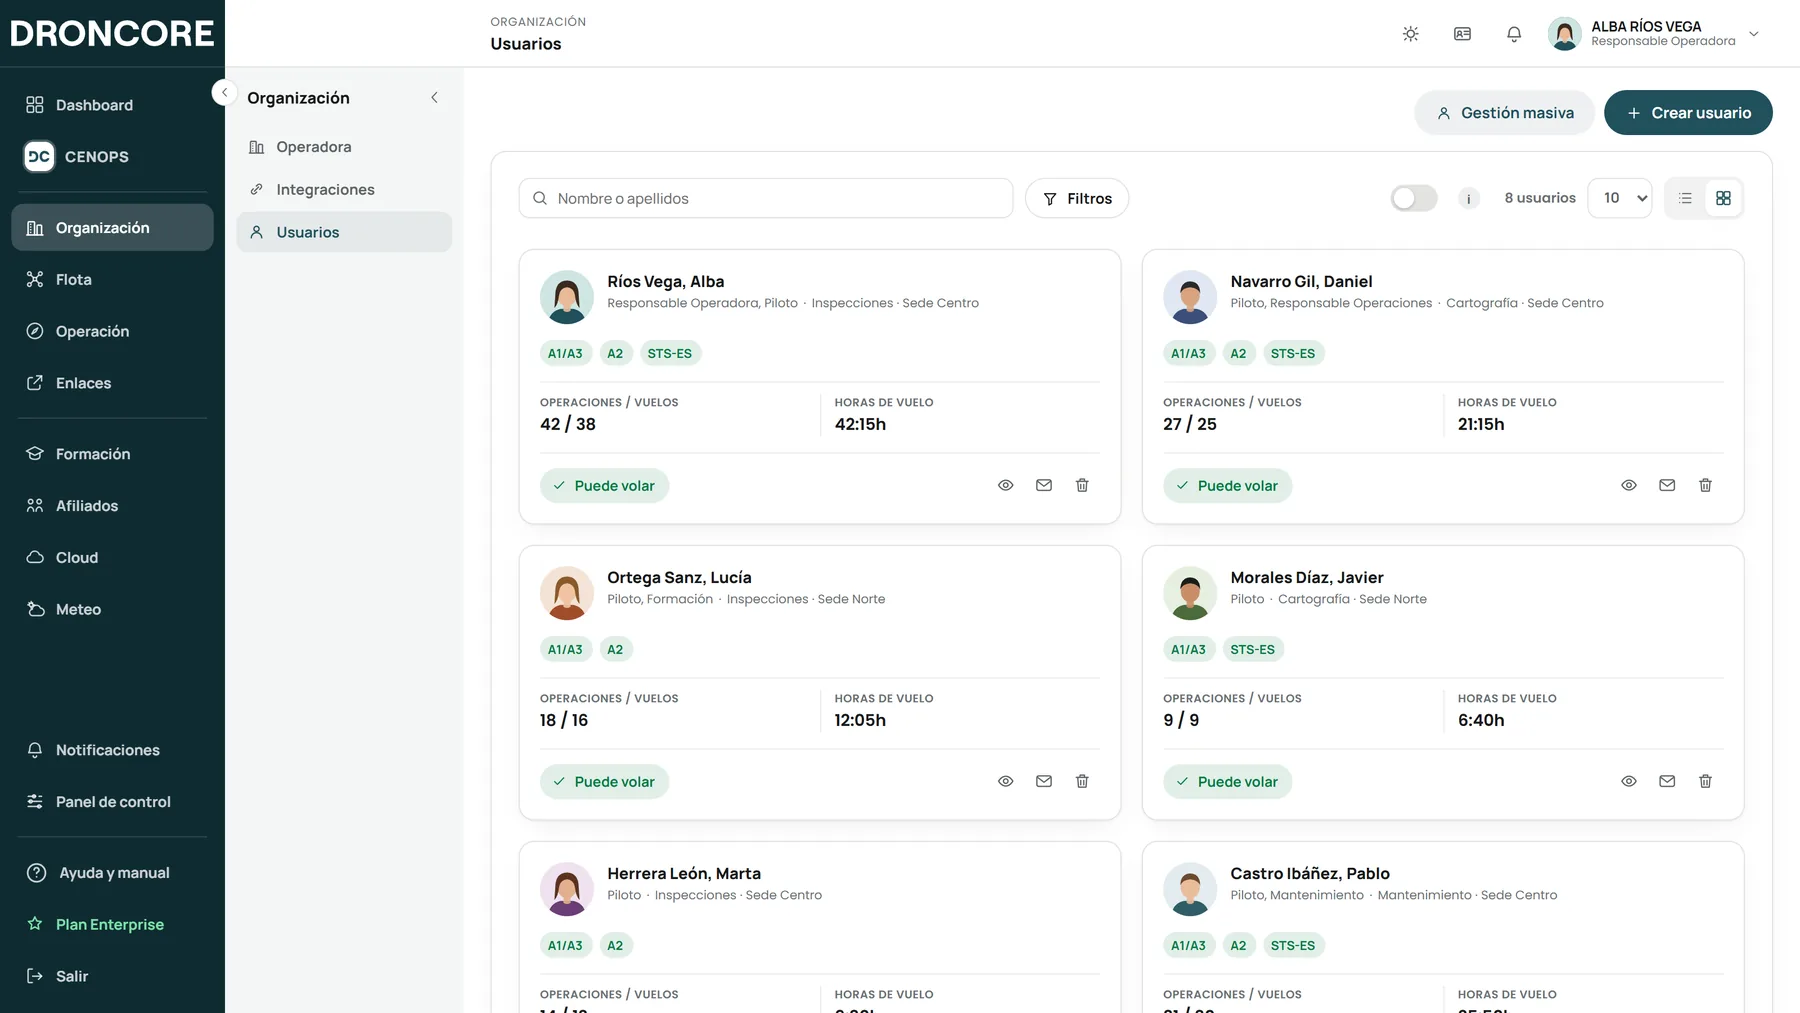Switch to list view layout

click(x=1685, y=198)
